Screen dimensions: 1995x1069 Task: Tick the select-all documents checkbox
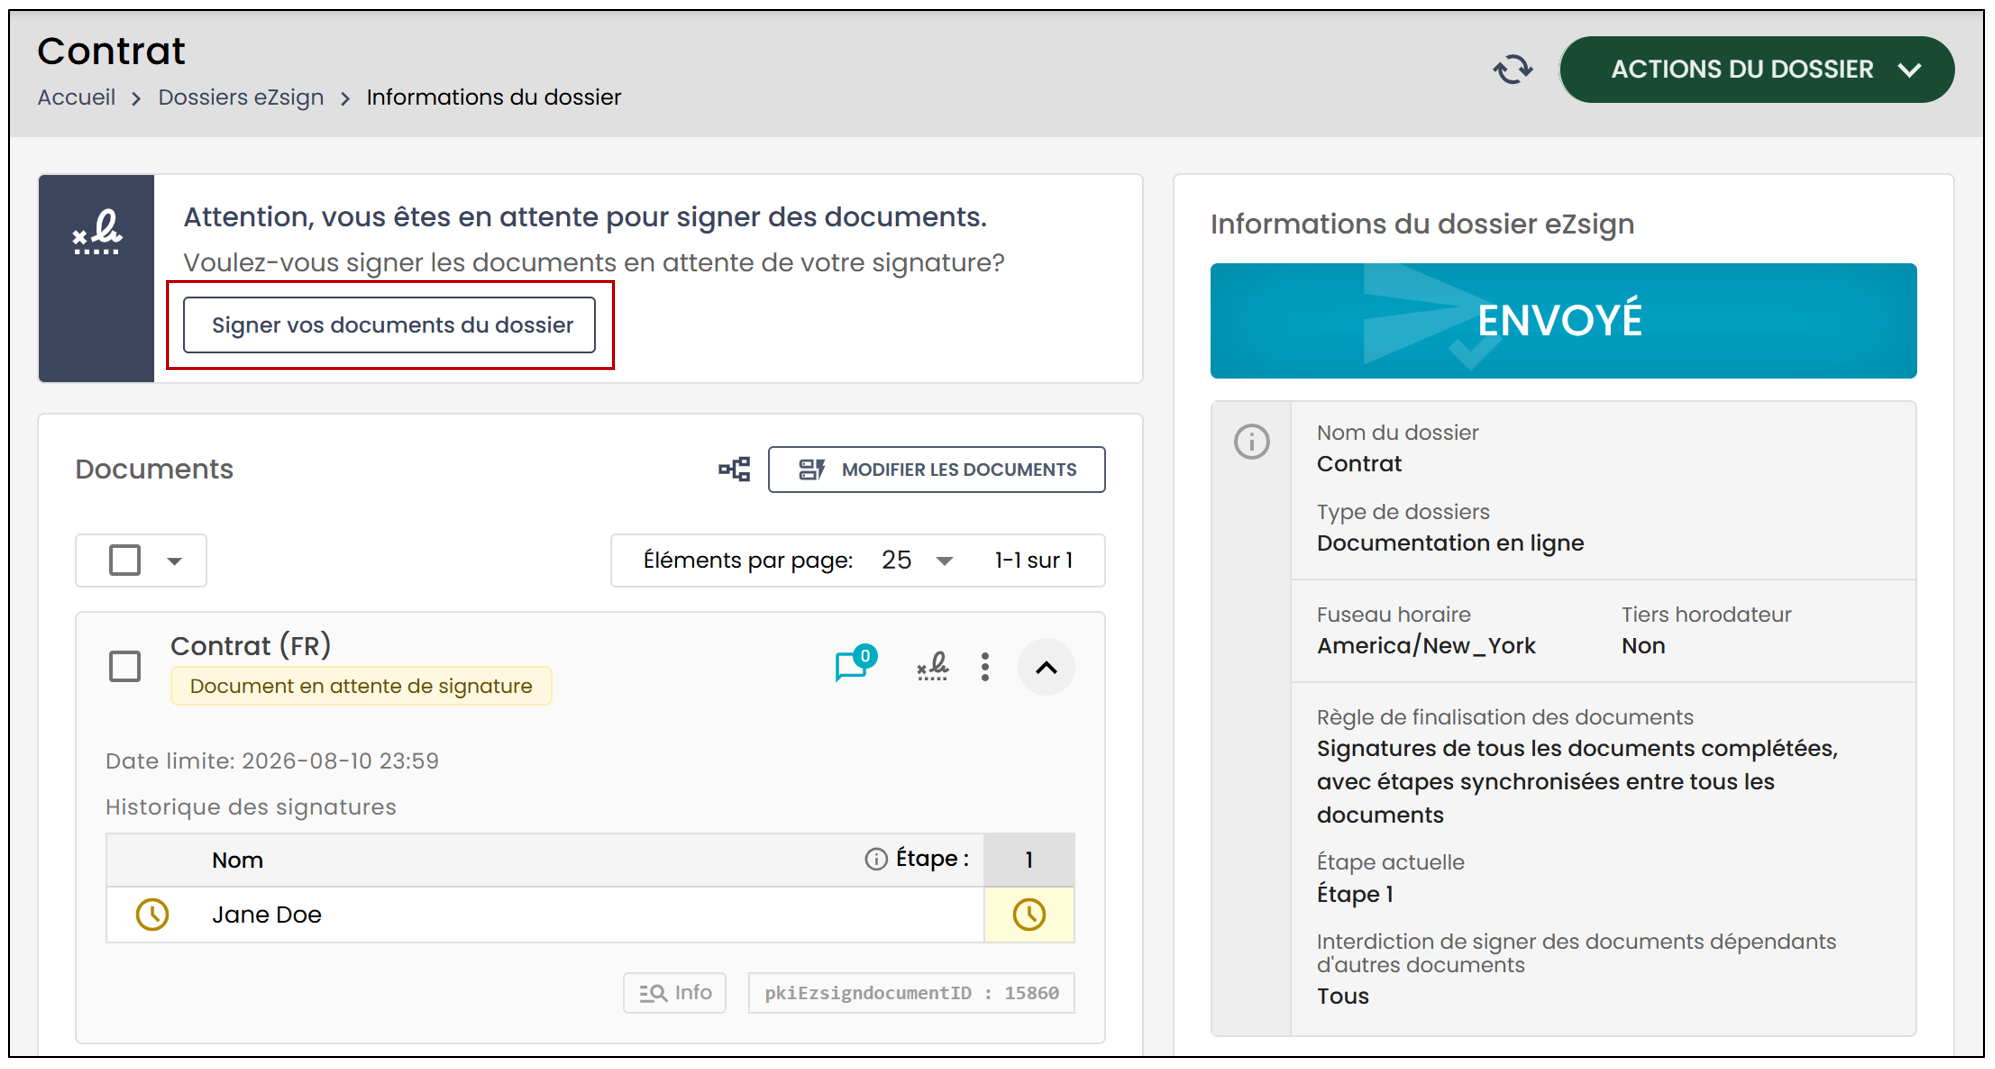125,560
